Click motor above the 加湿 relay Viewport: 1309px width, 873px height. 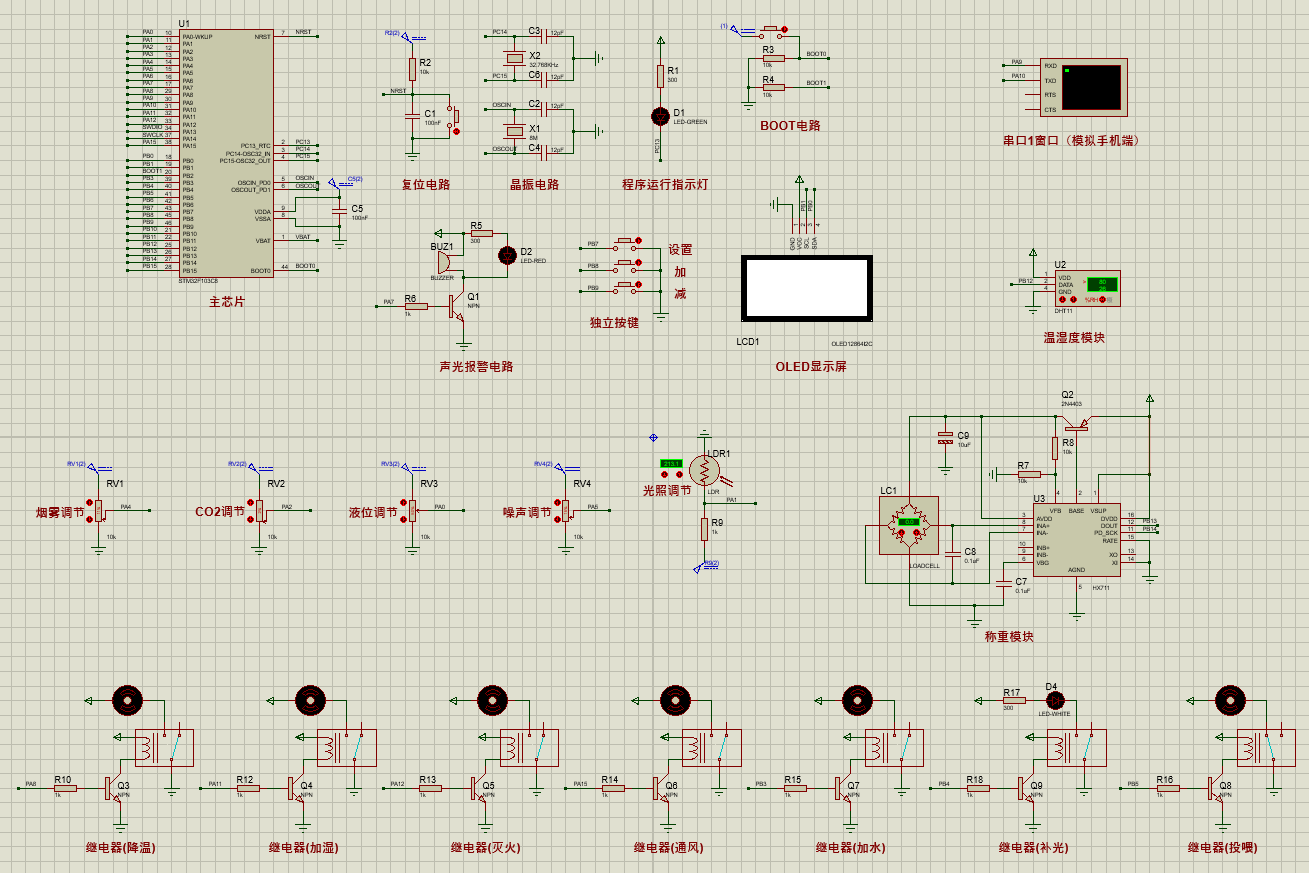click(x=308, y=701)
